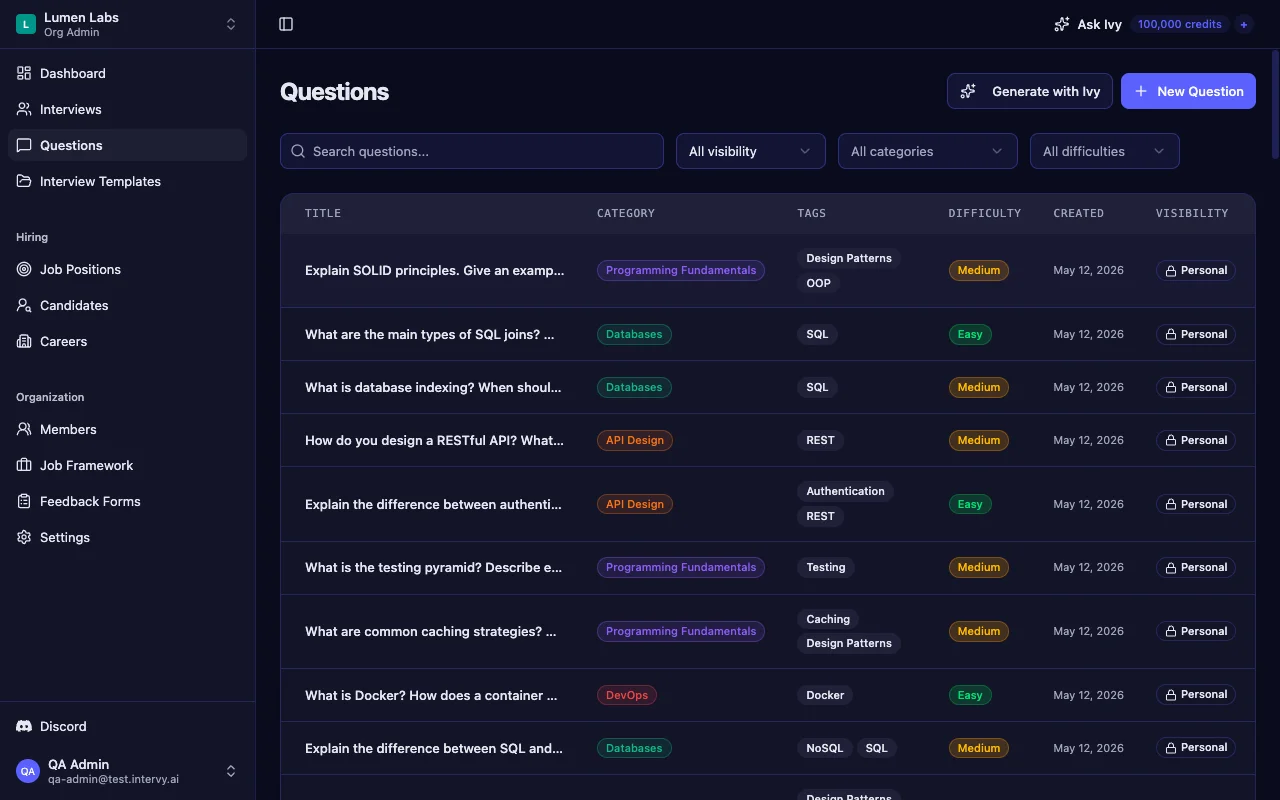This screenshot has height=800, width=1280.
Task: Click the OOP tag
Action: tap(819, 283)
